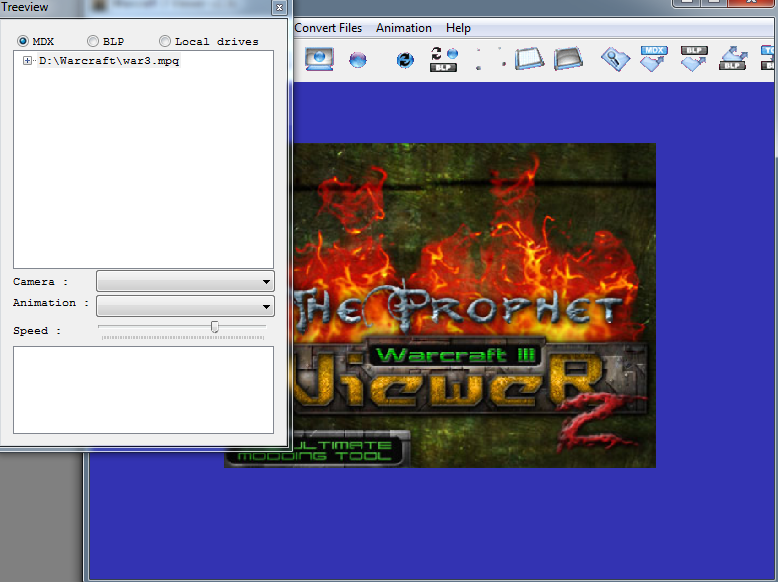The height and width of the screenshot is (582, 778).
Task: Click the Treeview title bar text
Action: [x=24, y=7]
